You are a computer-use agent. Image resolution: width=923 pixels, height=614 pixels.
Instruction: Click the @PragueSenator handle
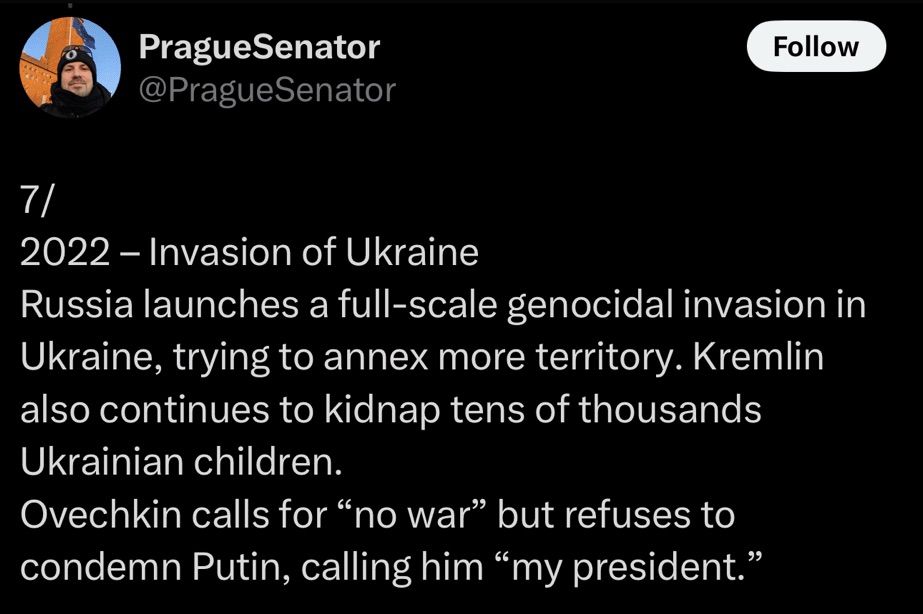pos(267,90)
